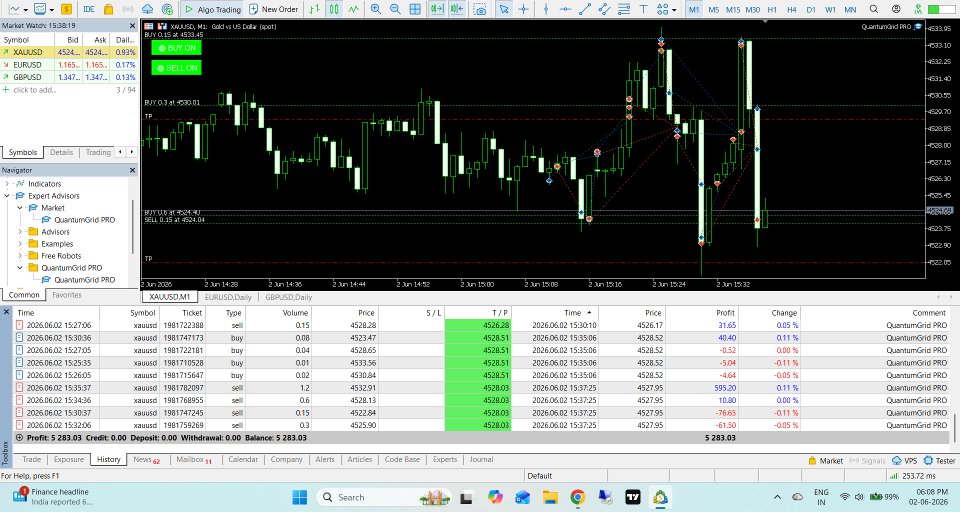The width and height of the screenshot is (960, 512).
Task: Open the chart profiles dropdown arrow
Action: tap(51, 10)
